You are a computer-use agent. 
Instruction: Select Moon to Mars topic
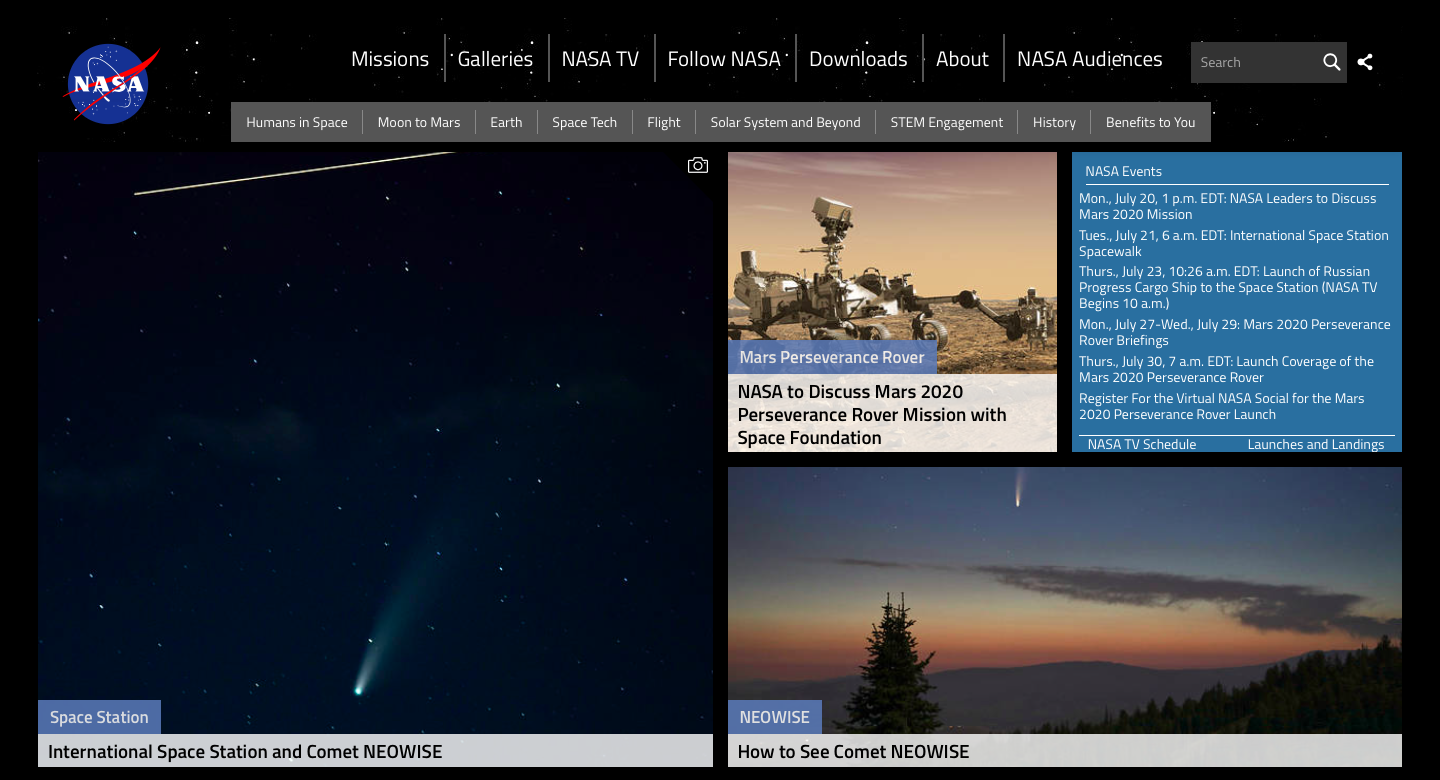419,122
